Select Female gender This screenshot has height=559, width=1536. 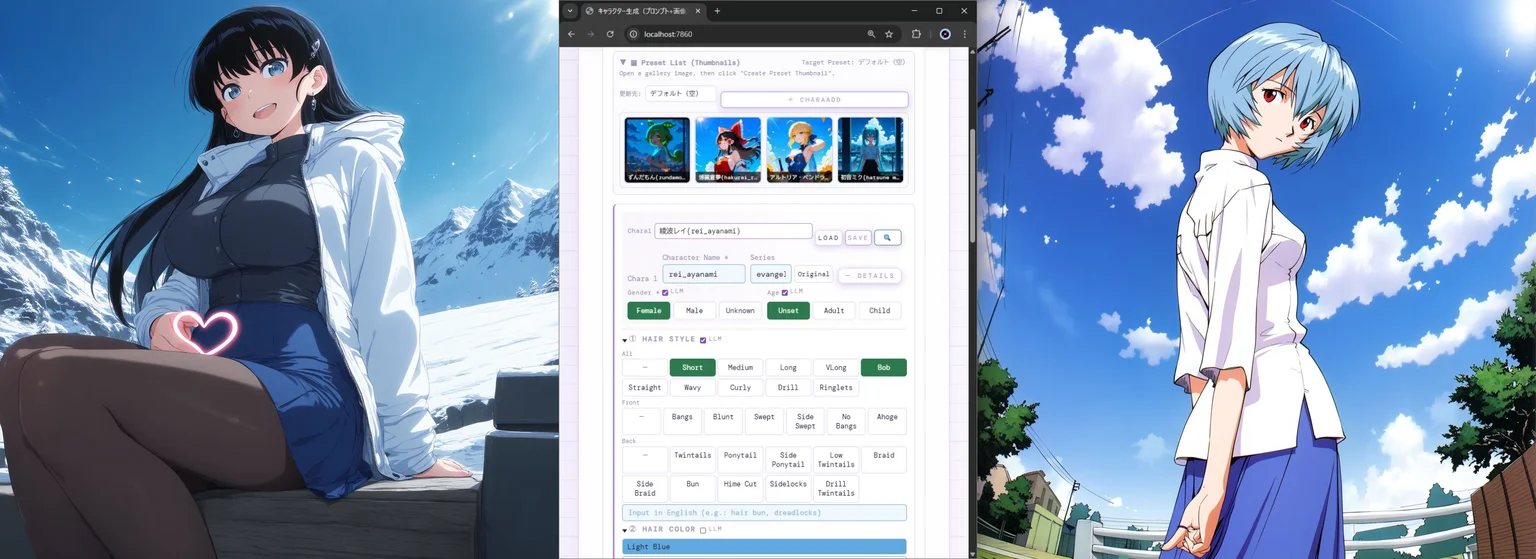coord(649,311)
